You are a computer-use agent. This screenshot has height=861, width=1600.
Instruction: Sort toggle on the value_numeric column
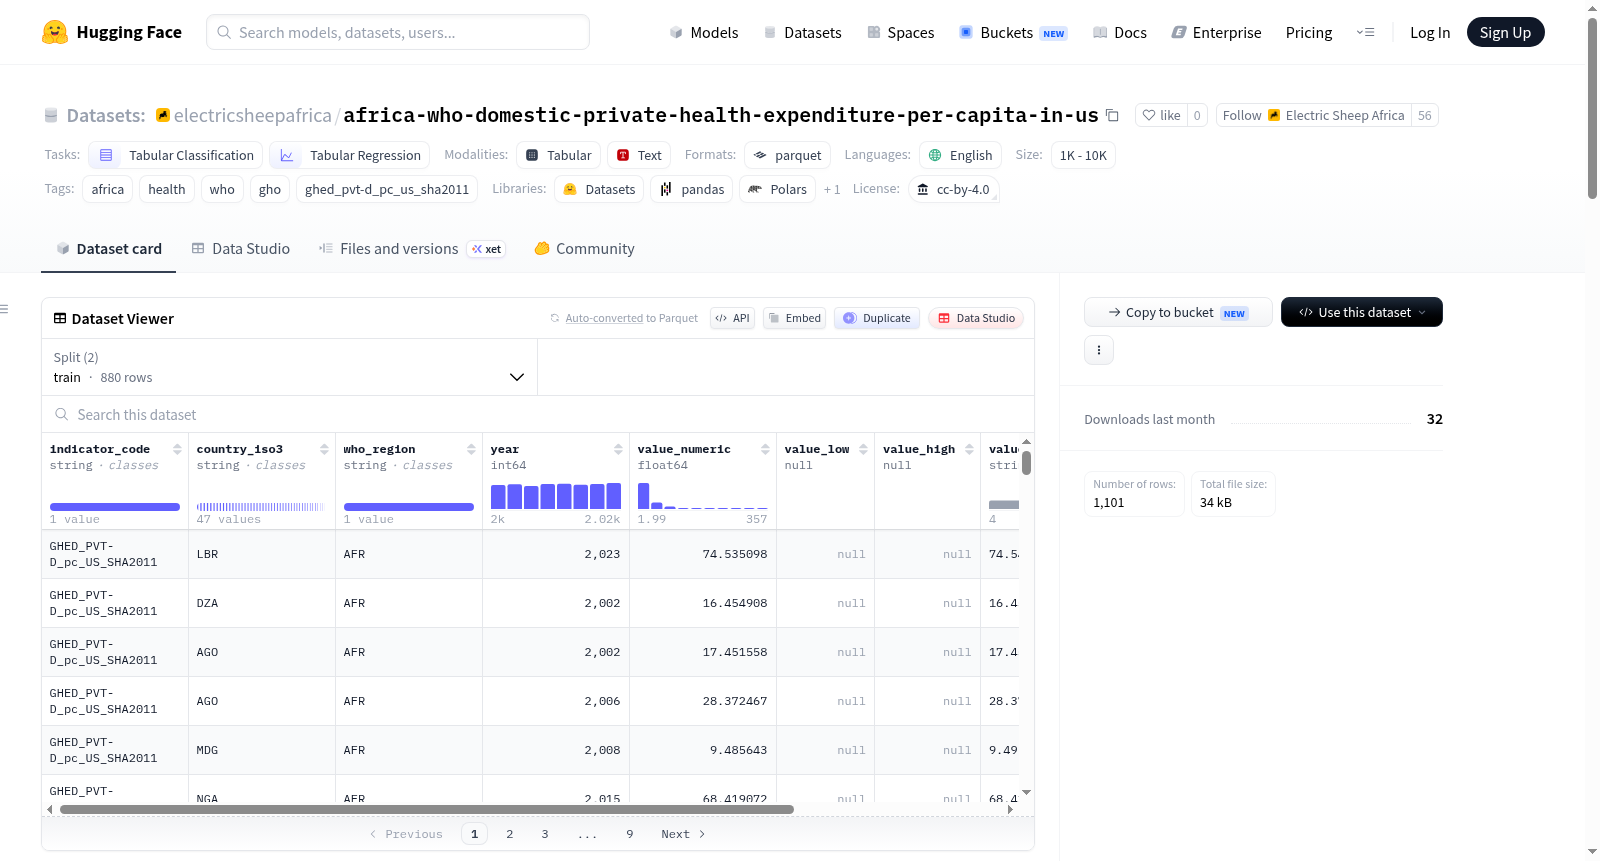pyautogui.click(x=765, y=449)
